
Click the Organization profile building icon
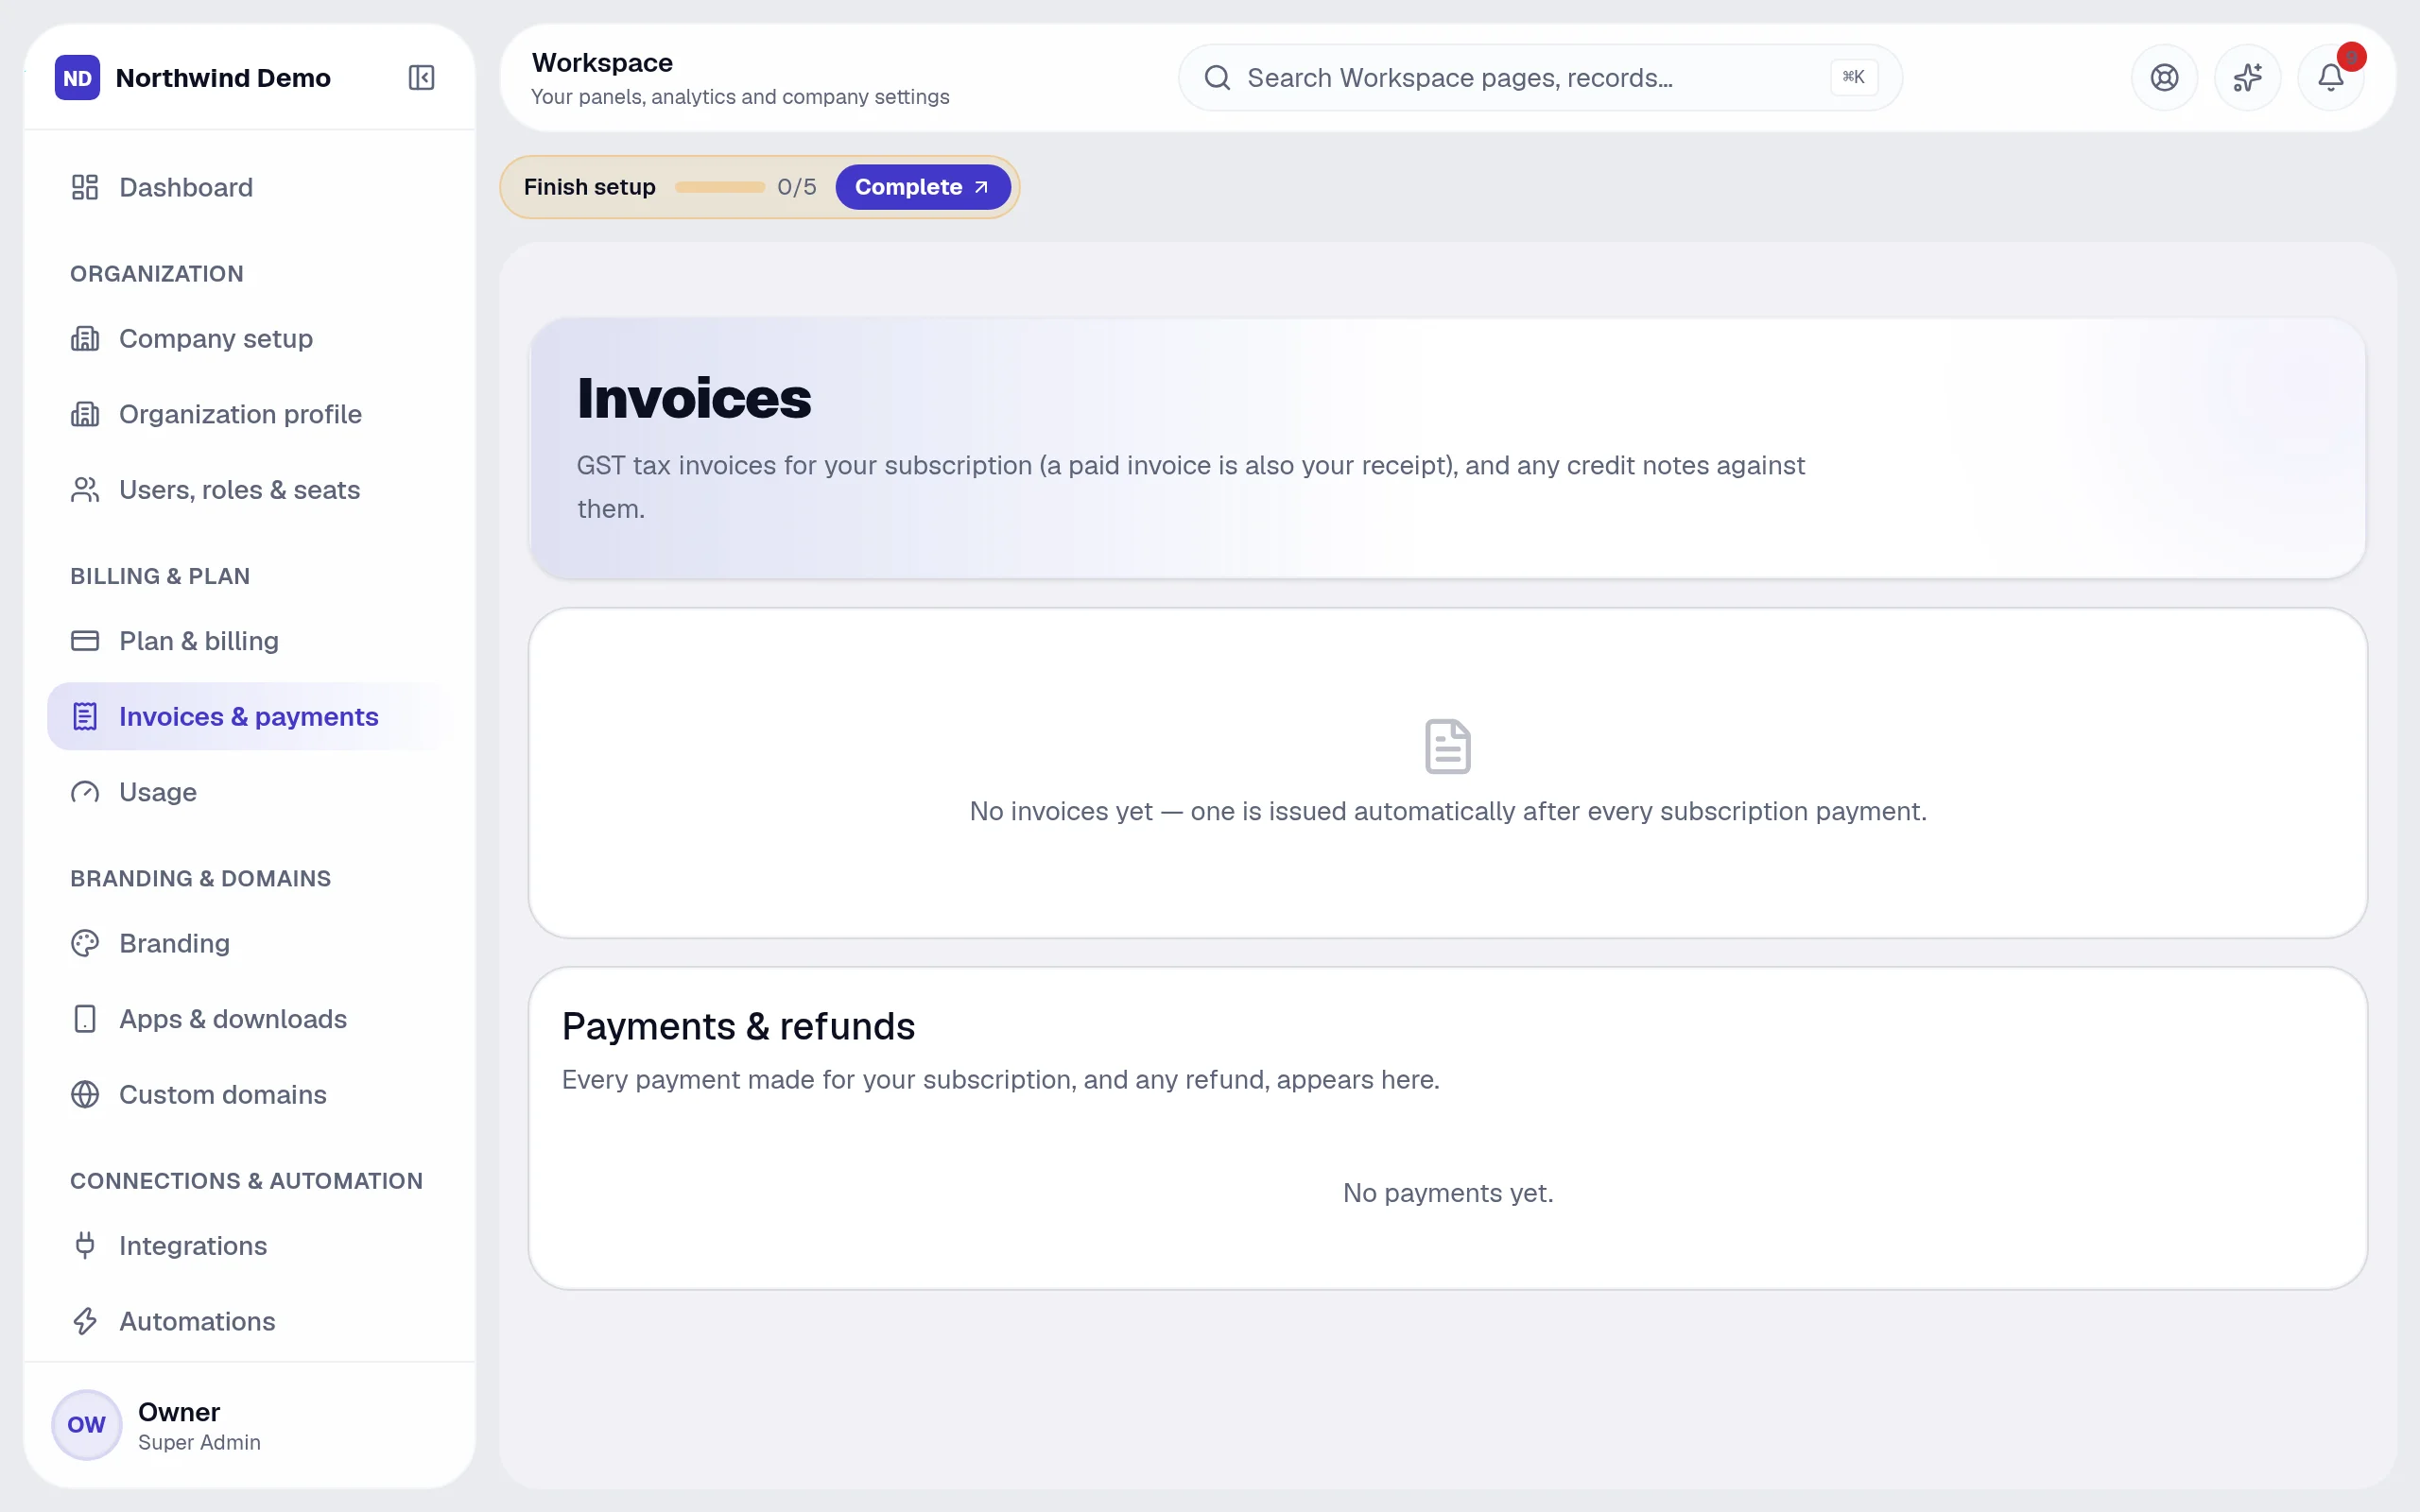point(85,414)
